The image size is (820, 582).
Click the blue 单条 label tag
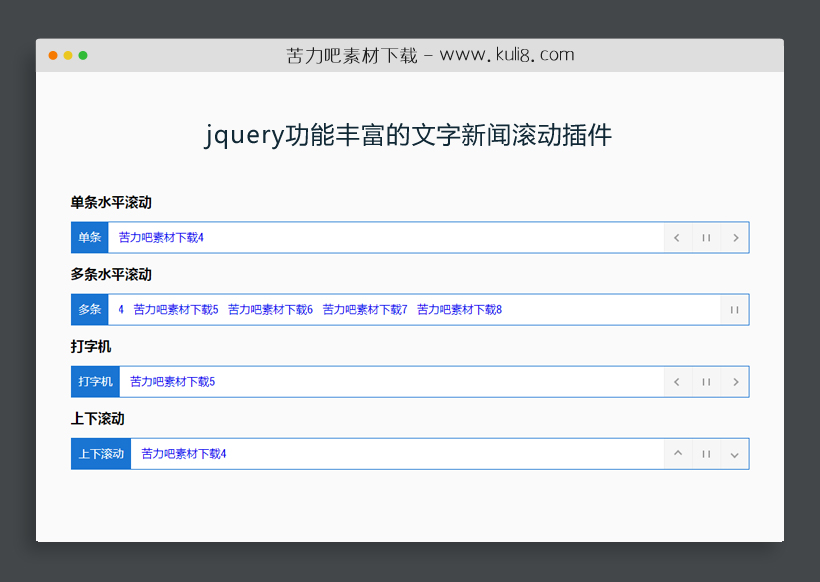89,237
